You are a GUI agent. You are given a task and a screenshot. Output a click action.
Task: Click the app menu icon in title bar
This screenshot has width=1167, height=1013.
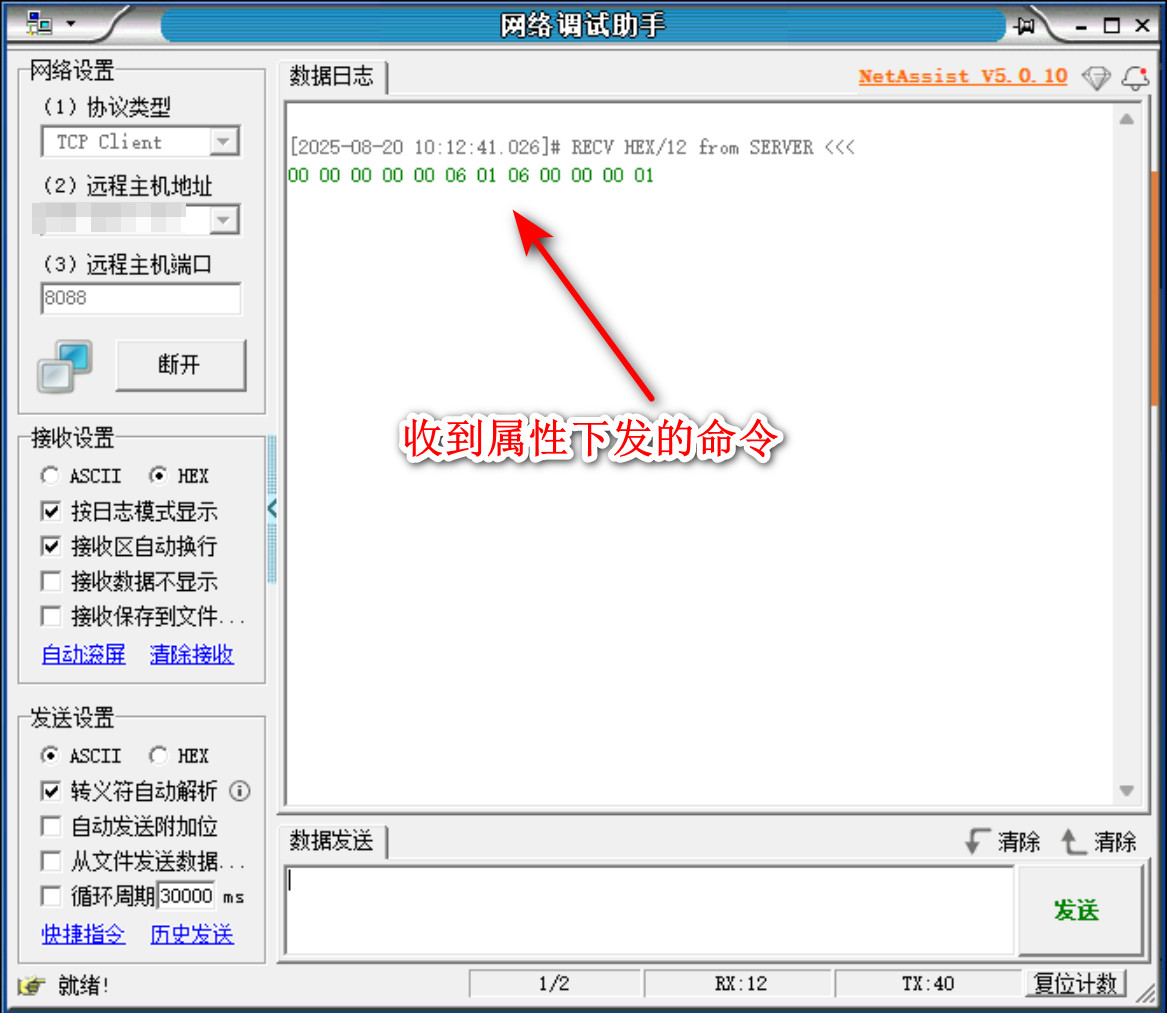(39, 23)
